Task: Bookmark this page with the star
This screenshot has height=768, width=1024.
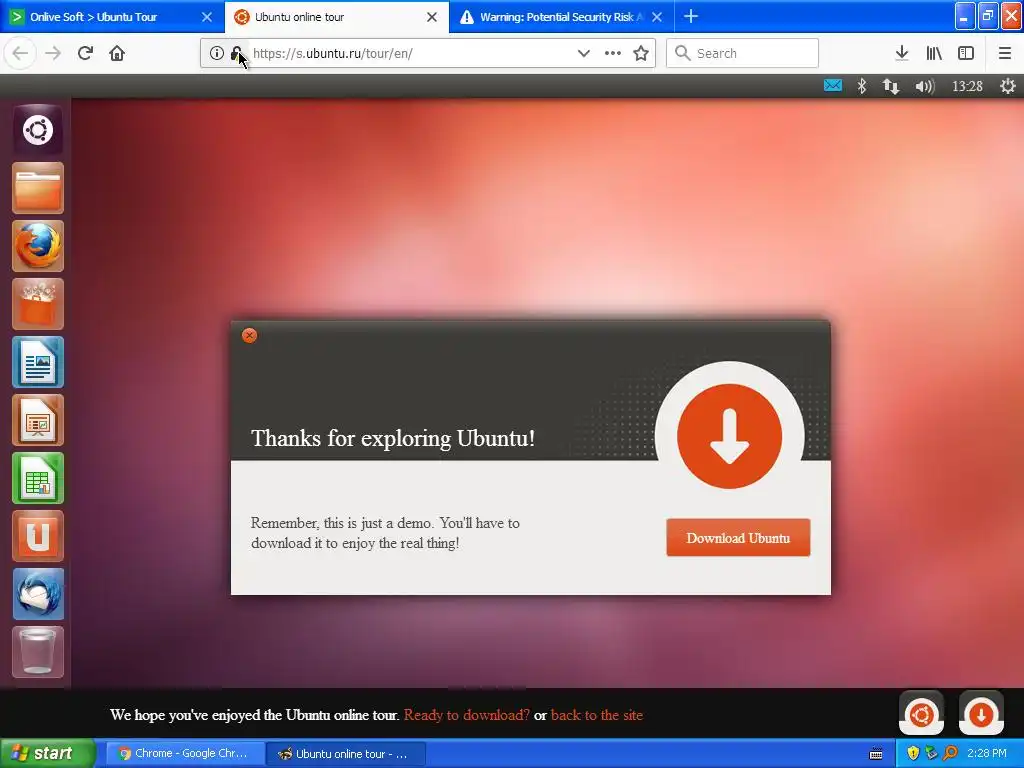Action: 641,54
